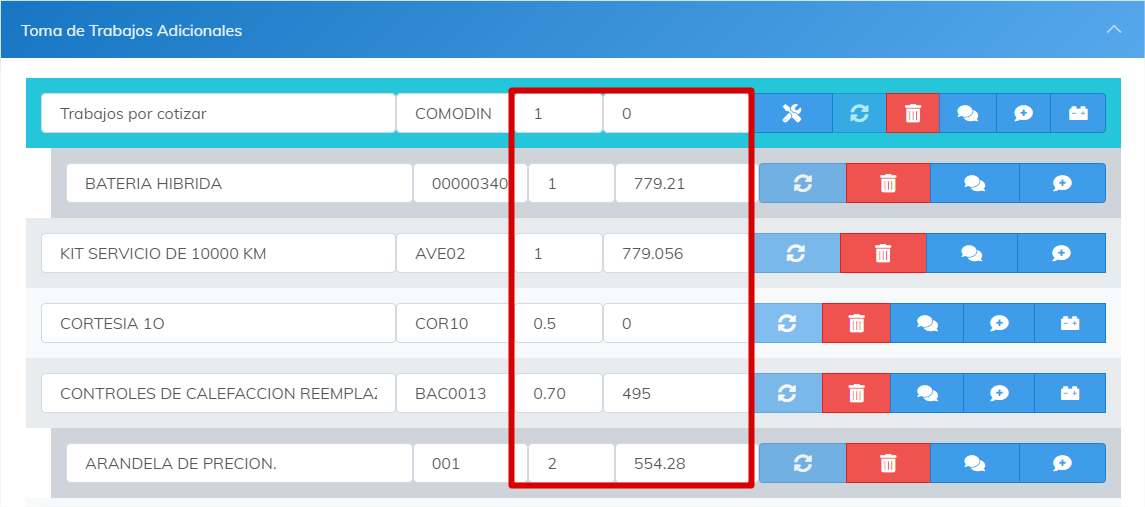Refresh the CORTESIA 1O row
1145x507 pixels.
click(x=787, y=324)
